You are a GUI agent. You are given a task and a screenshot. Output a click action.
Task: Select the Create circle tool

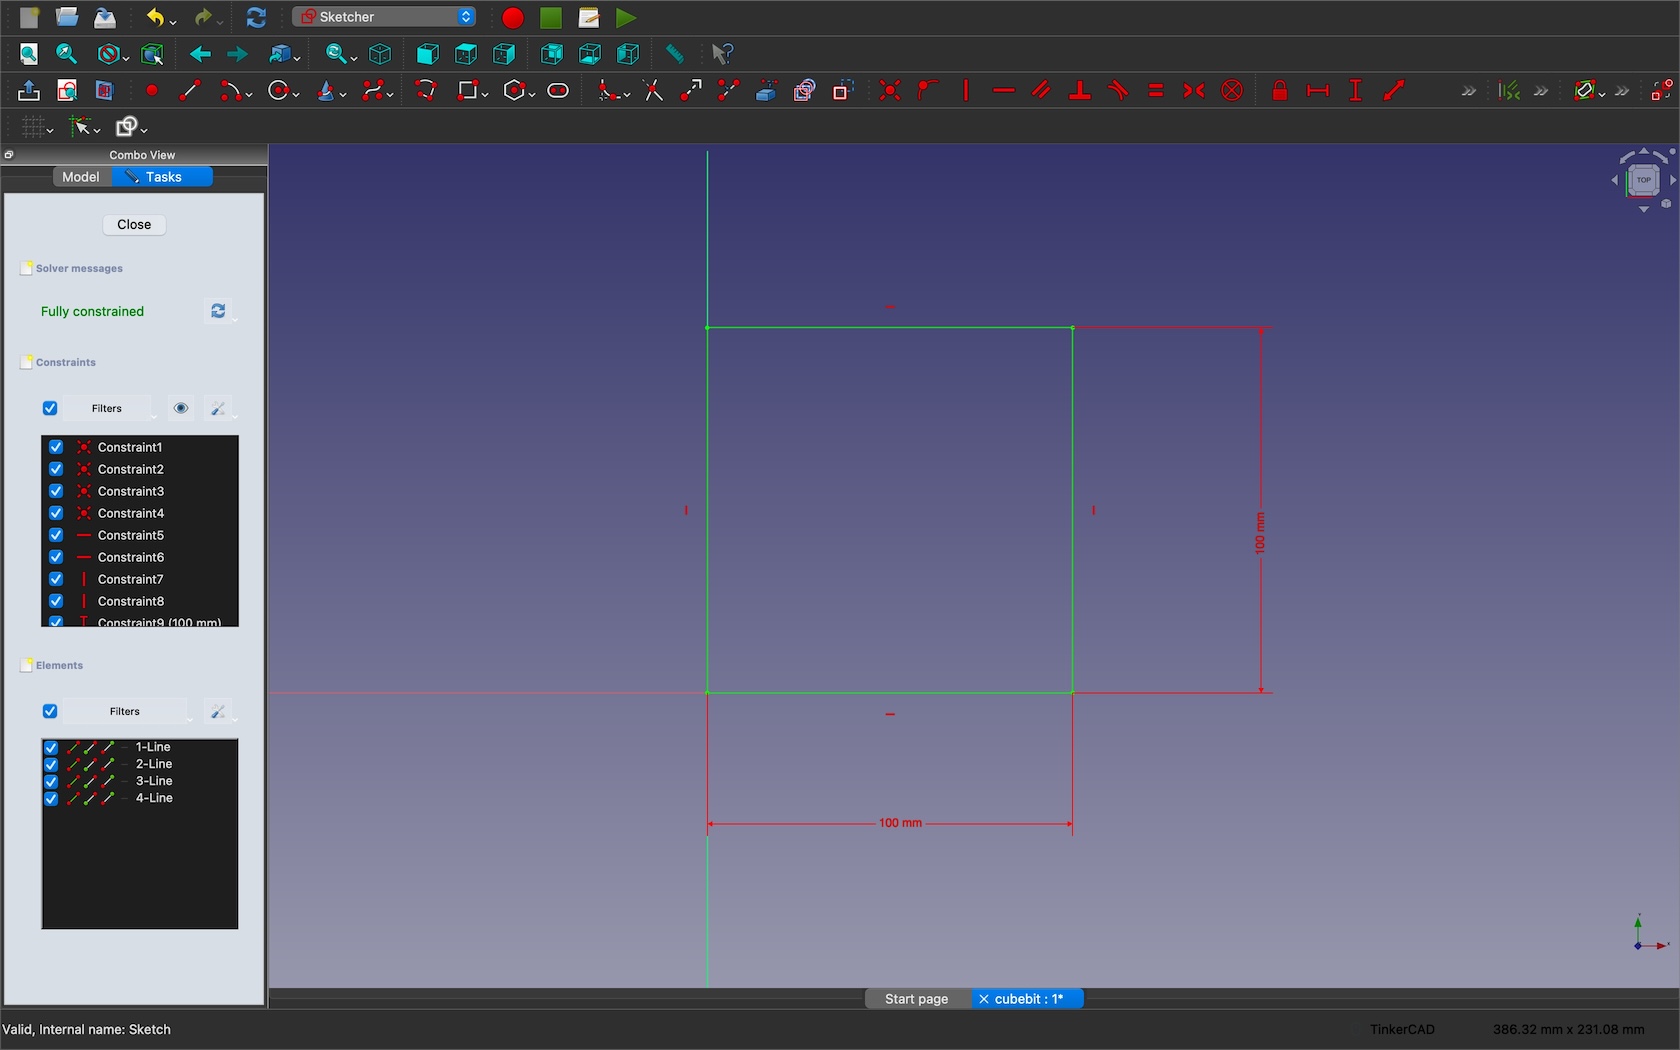click(x=279, y=91)
